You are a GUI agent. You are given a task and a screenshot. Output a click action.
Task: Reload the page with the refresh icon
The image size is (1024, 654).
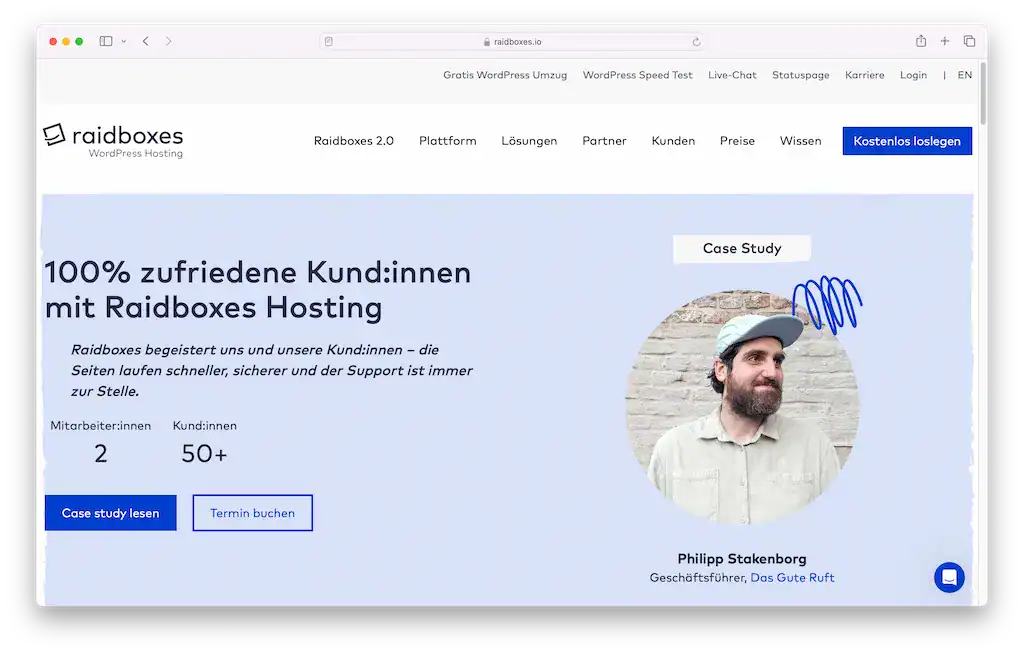696,42
